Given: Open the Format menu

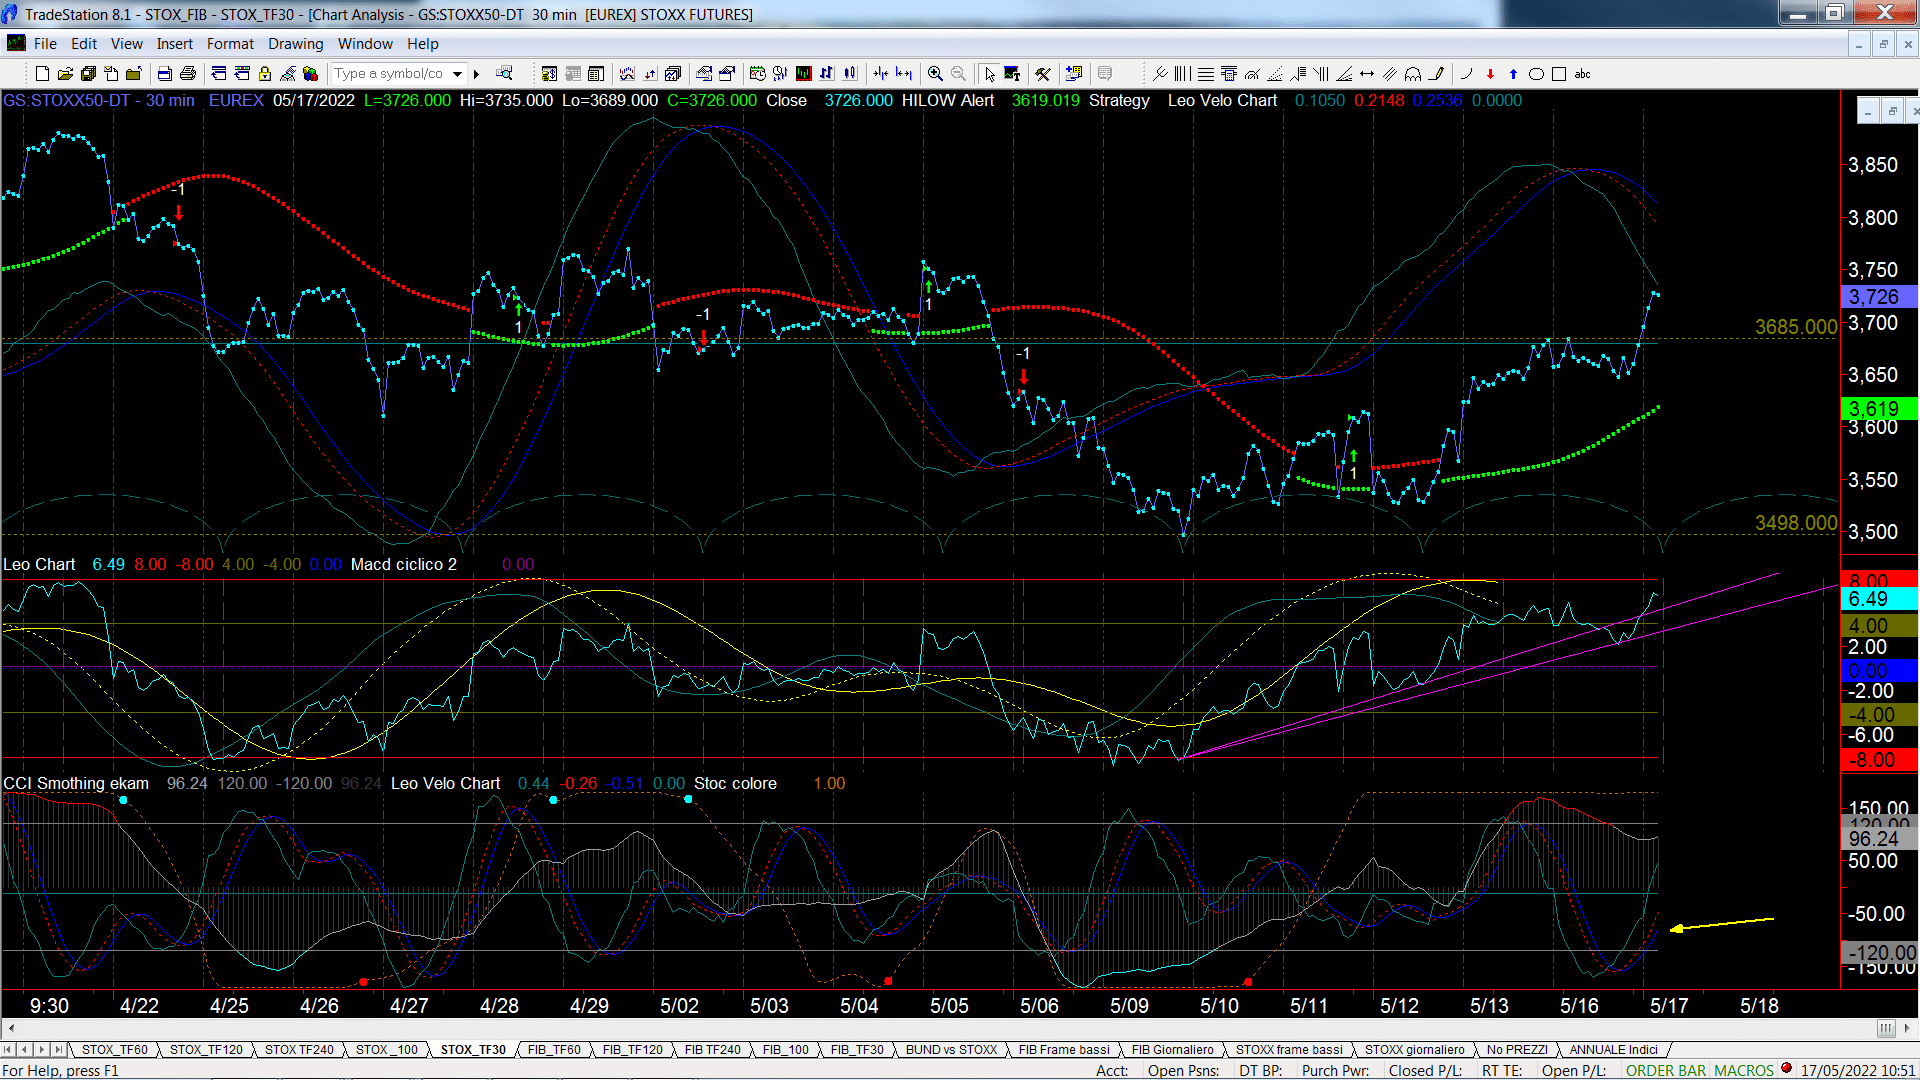Looking at the screenshot, I should coord(230,44).
